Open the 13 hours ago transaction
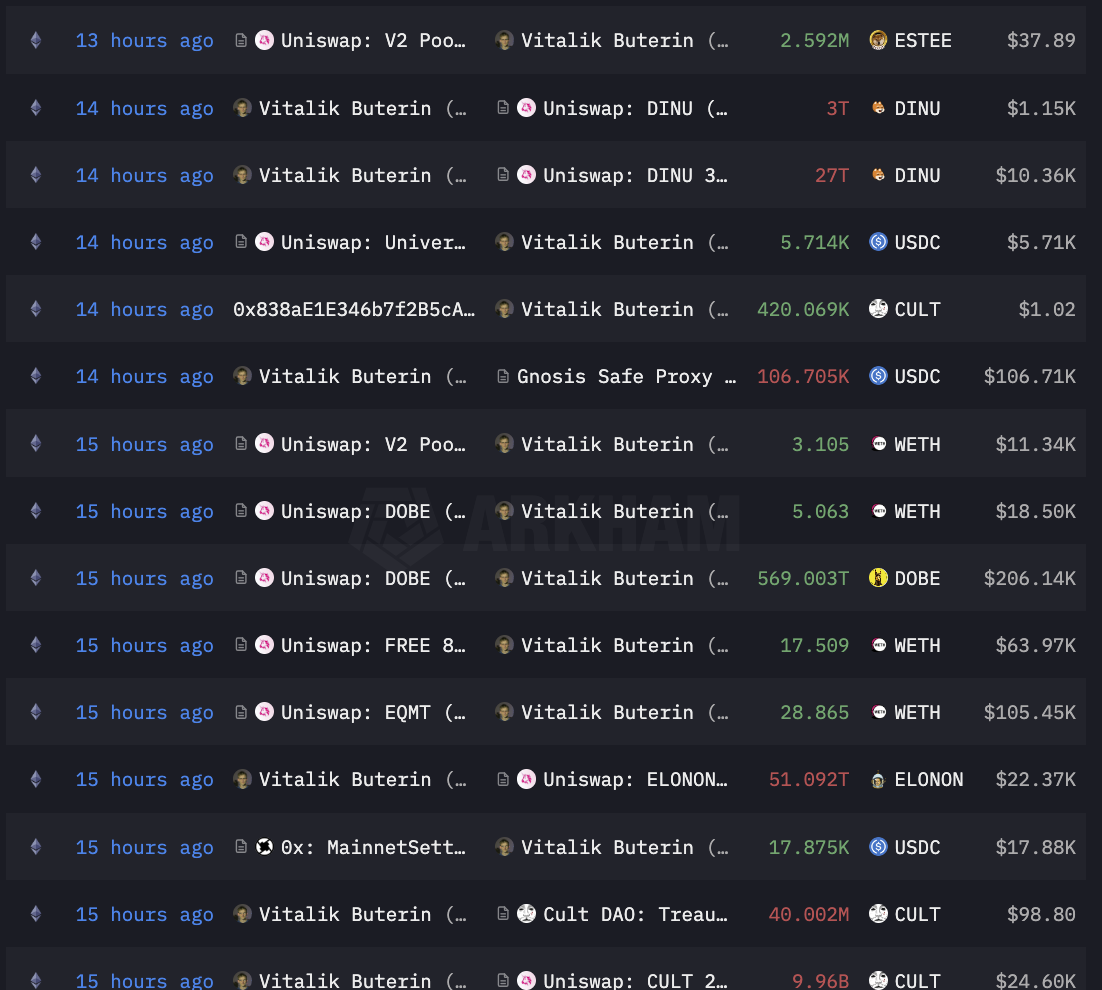This screenshot has height=990, width=1102. (145, 41)
